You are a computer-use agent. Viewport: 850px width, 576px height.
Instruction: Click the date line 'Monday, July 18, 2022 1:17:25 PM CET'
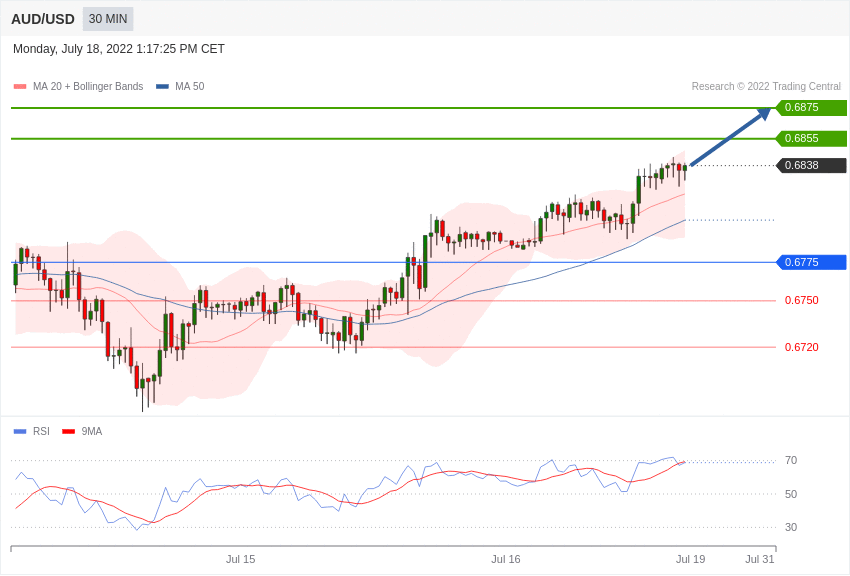pyautogui.click(x=119, y=49)
